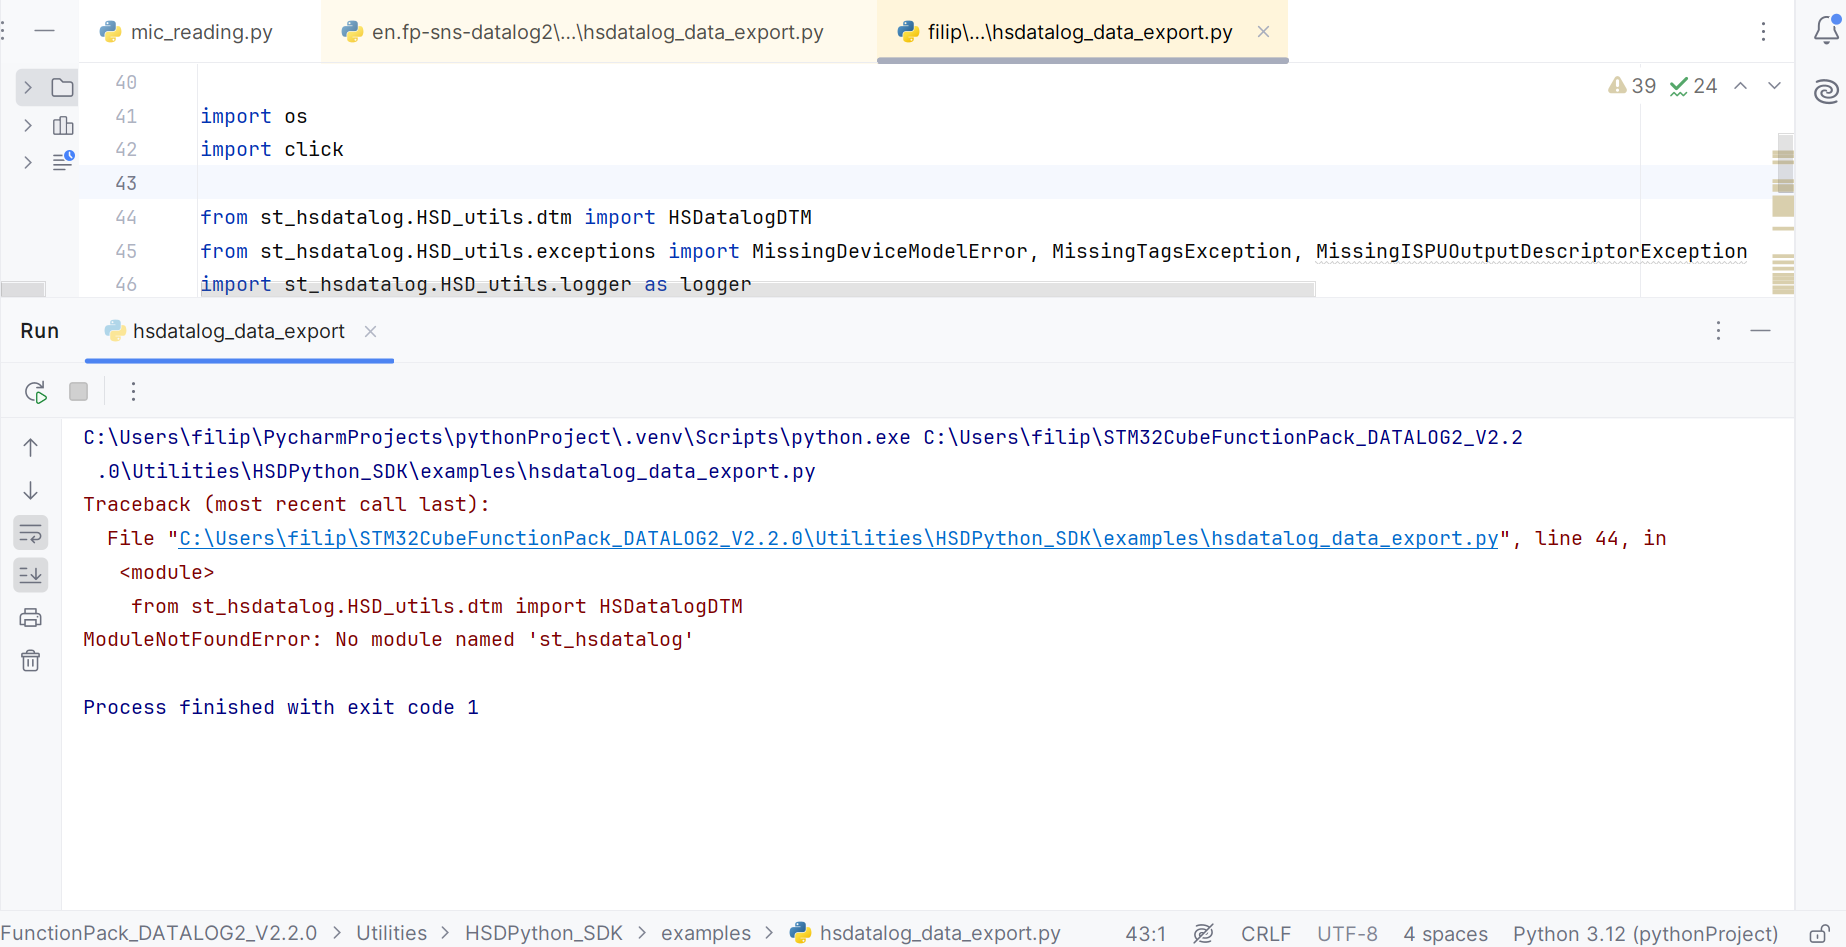Viewport: 1846px width, 947px height.
Task: Open the Project tool window folder icon
Action: pyautogui.click(x=63, y=88)
